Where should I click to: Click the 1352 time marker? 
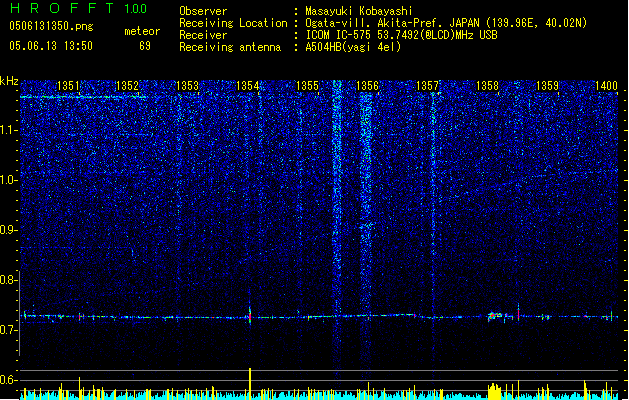click(127, 85)
